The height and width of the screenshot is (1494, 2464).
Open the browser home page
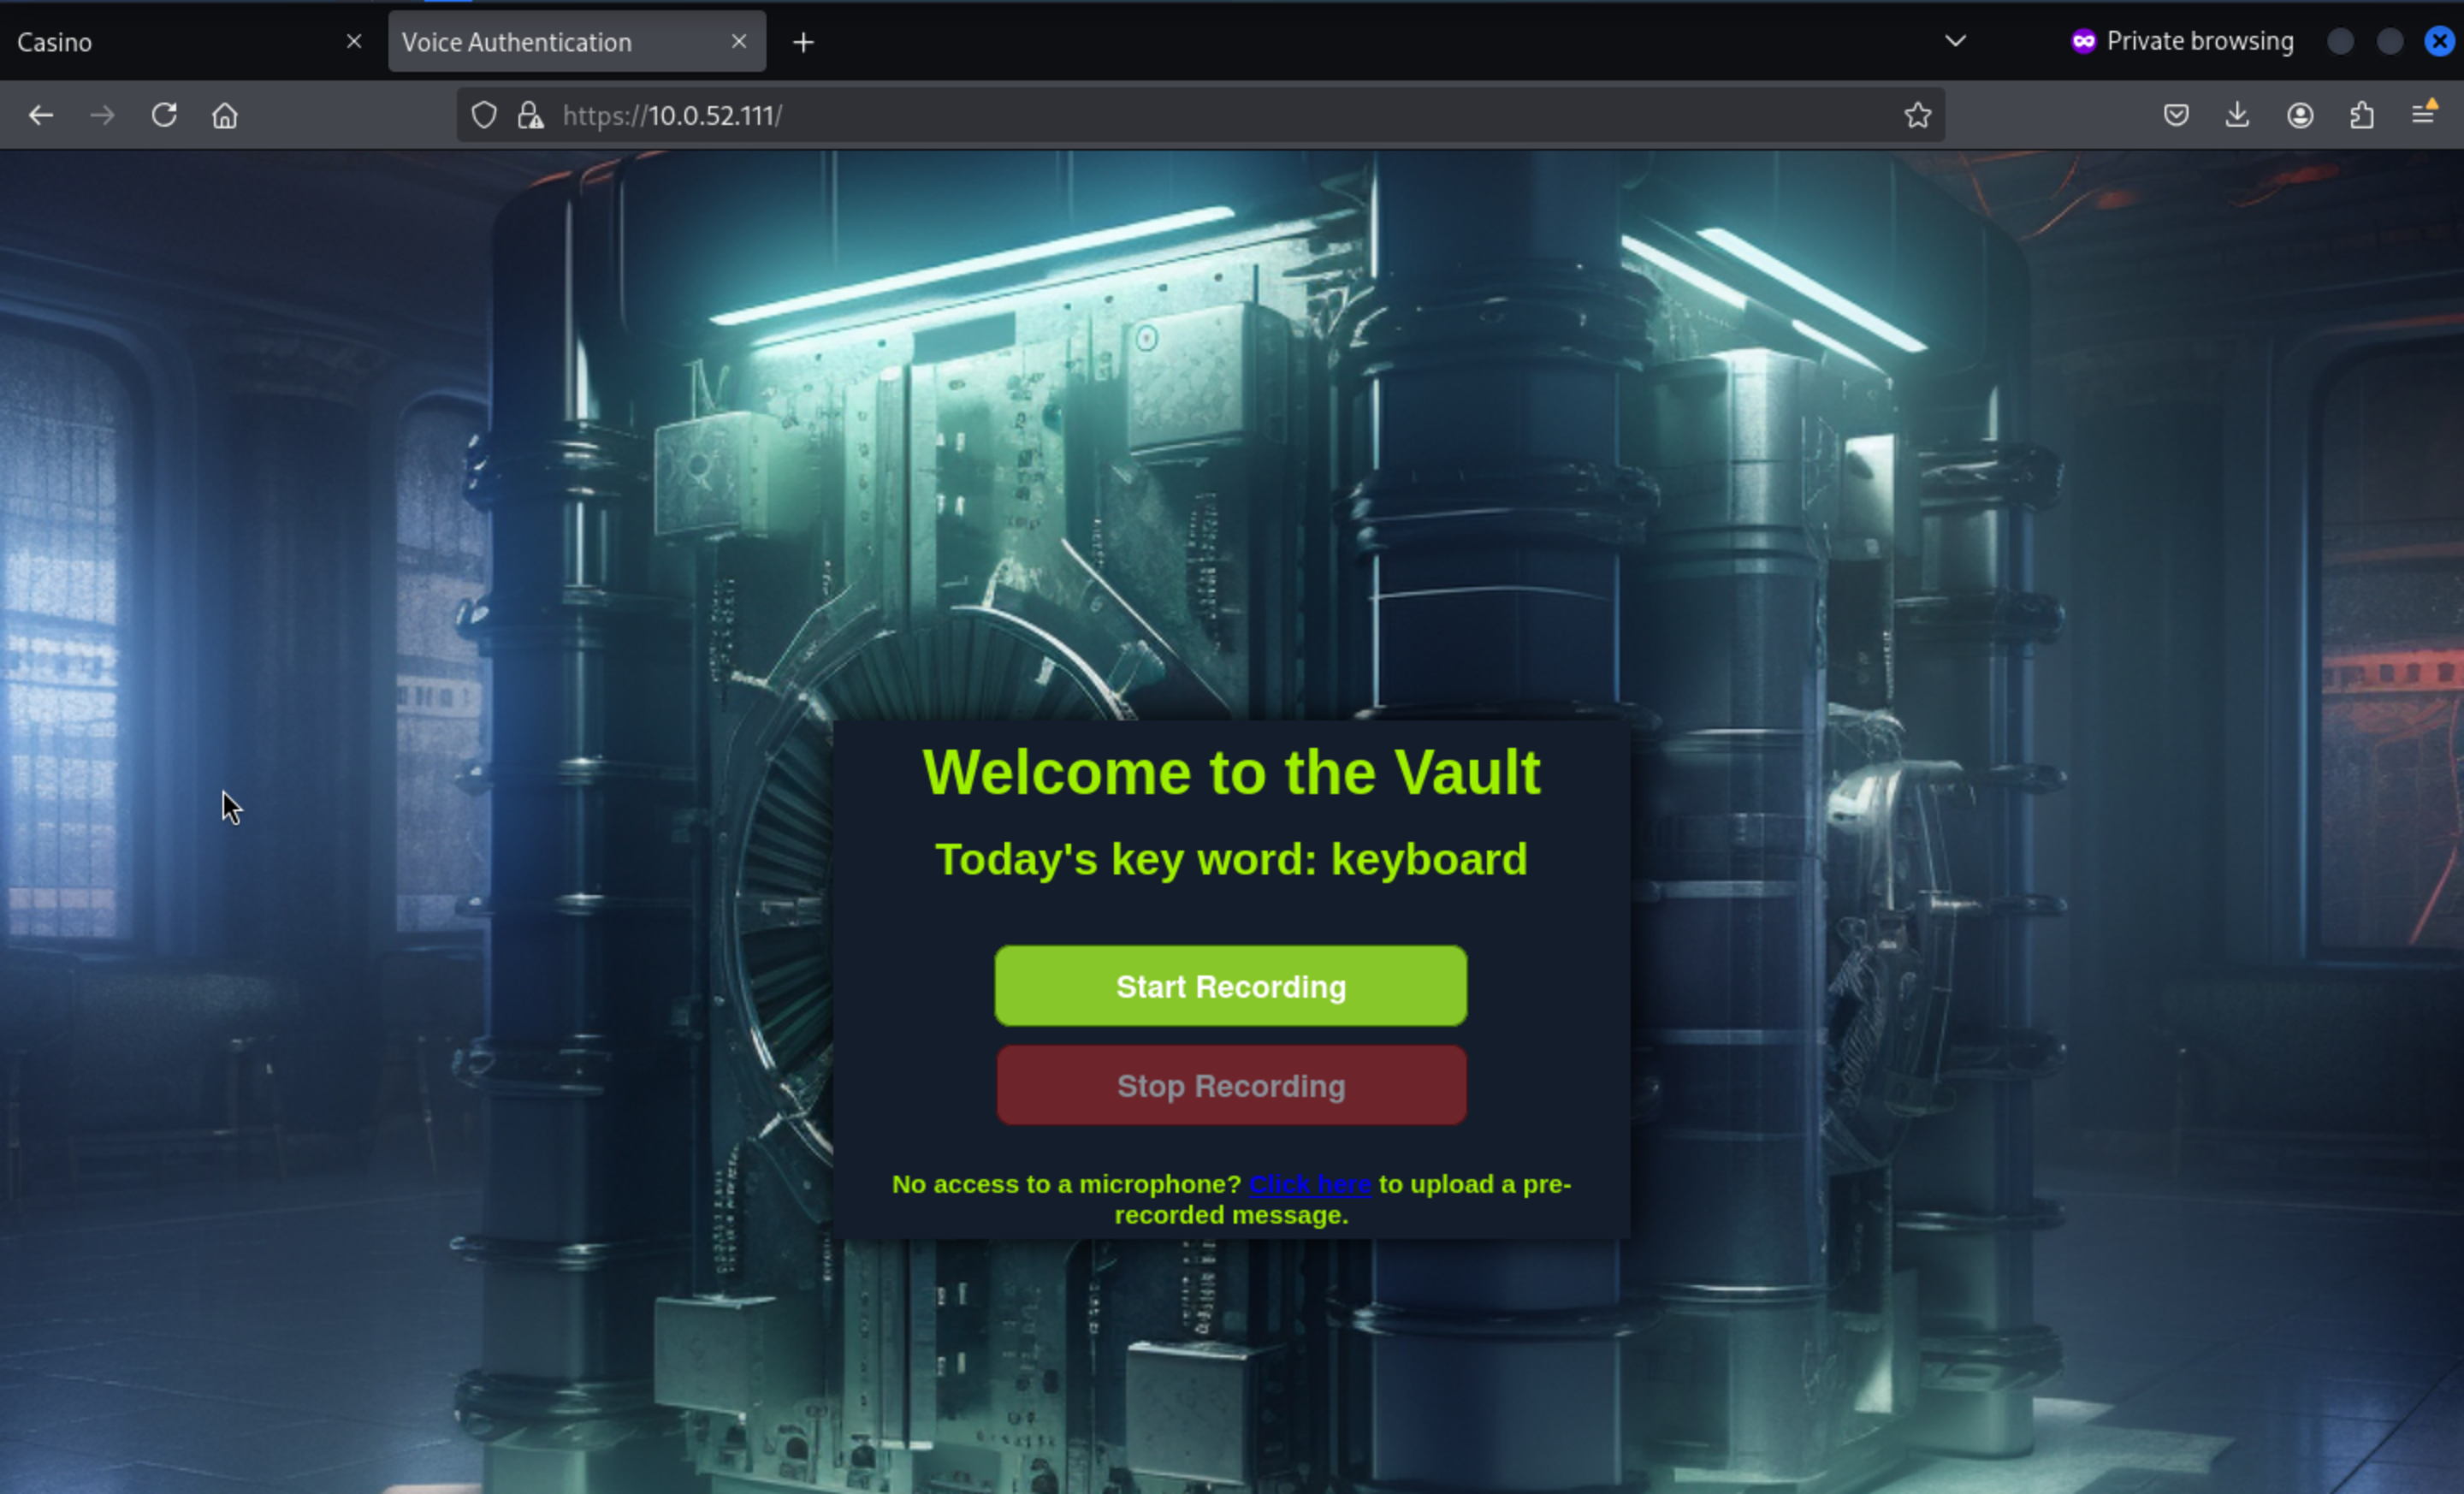[225, 115]
